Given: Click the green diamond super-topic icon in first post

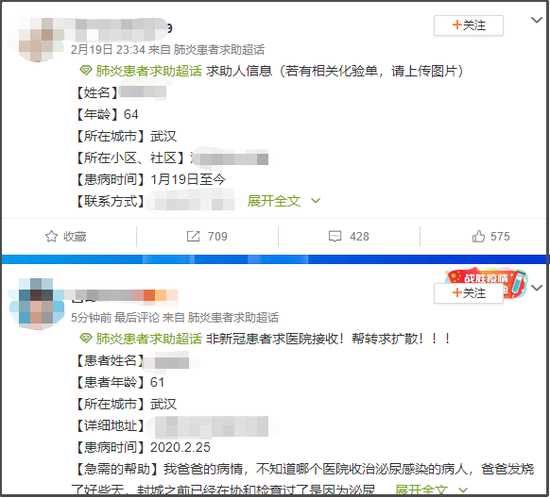Looking at the screenshot, I should [86, 71].
